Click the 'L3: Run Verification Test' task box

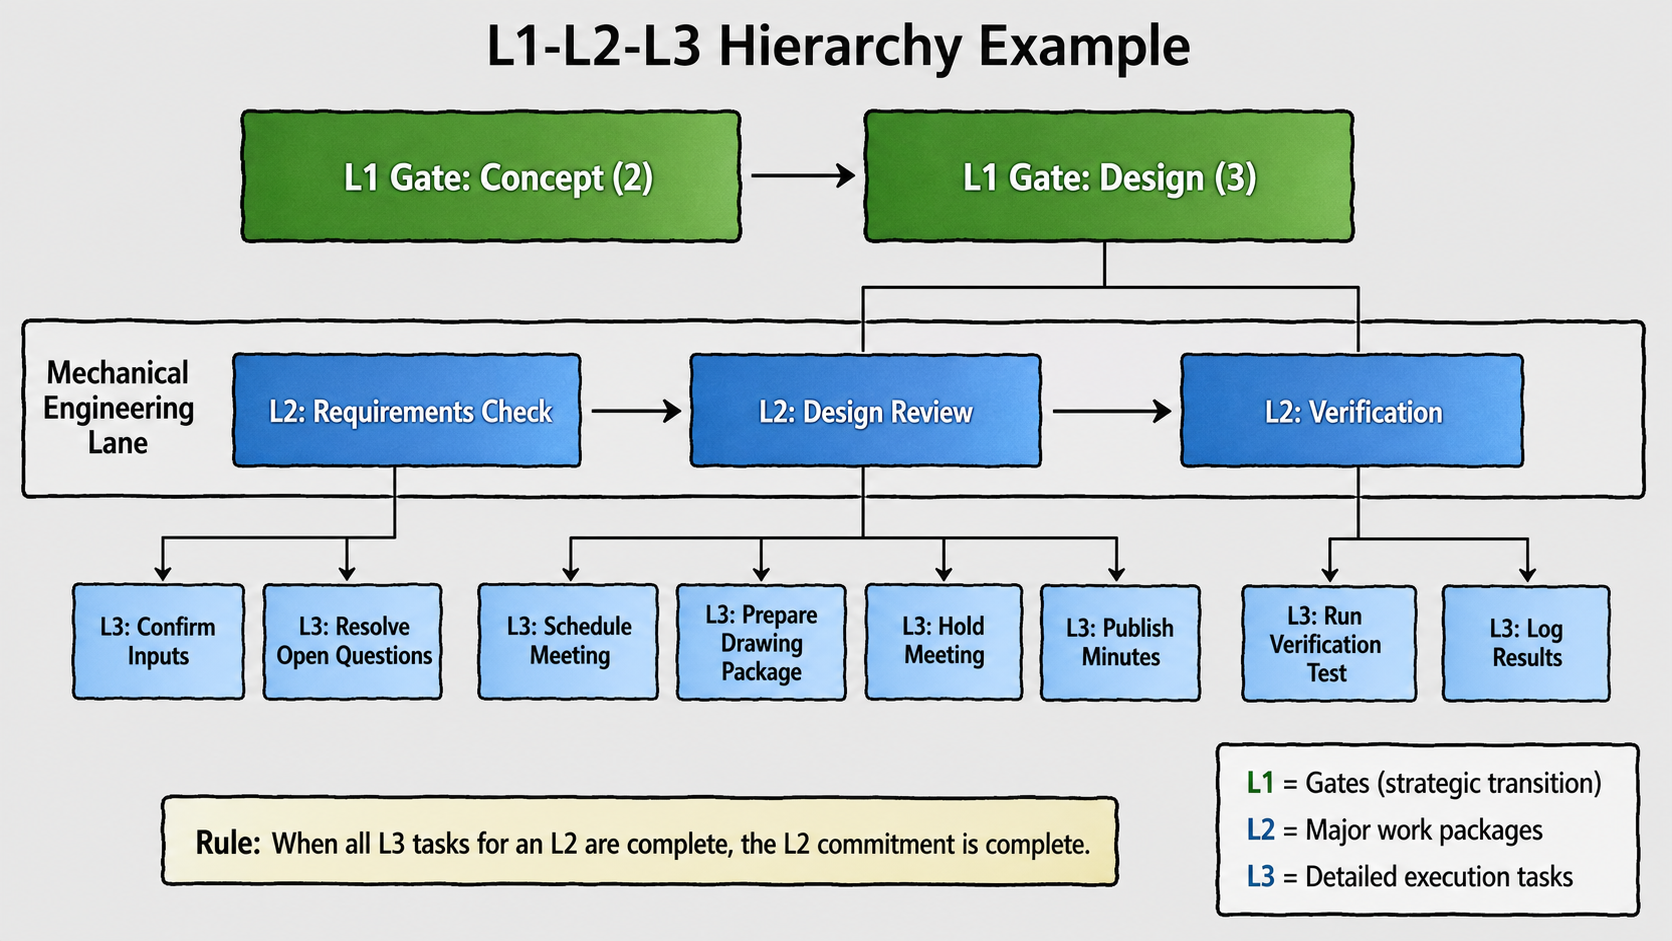[1329, 643]
